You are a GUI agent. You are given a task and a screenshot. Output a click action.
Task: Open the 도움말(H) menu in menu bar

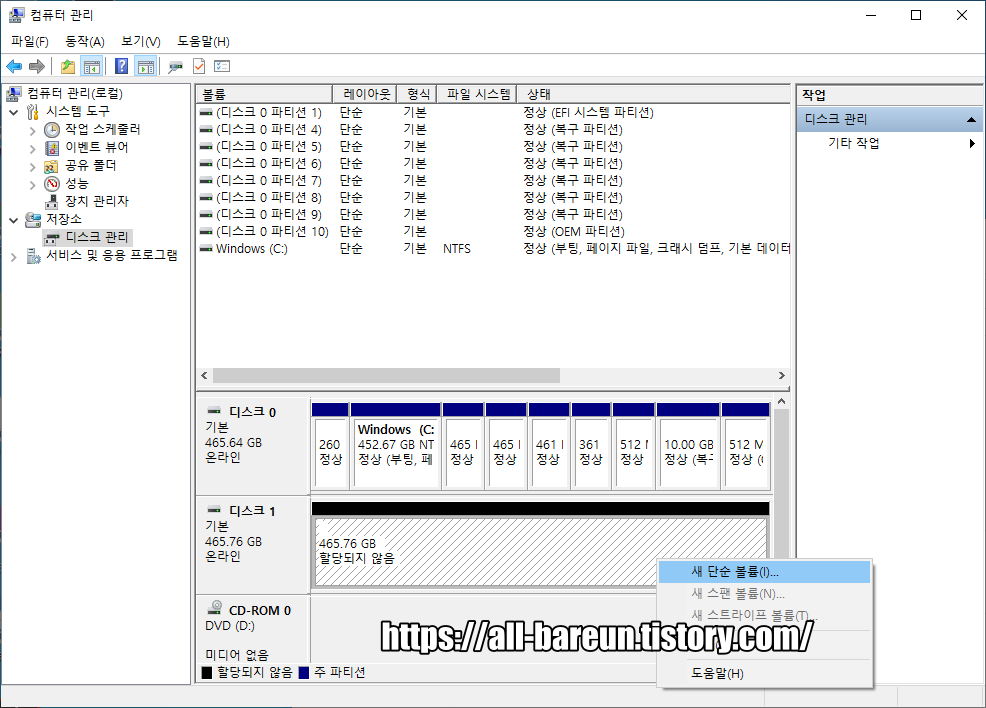(203, 41)
